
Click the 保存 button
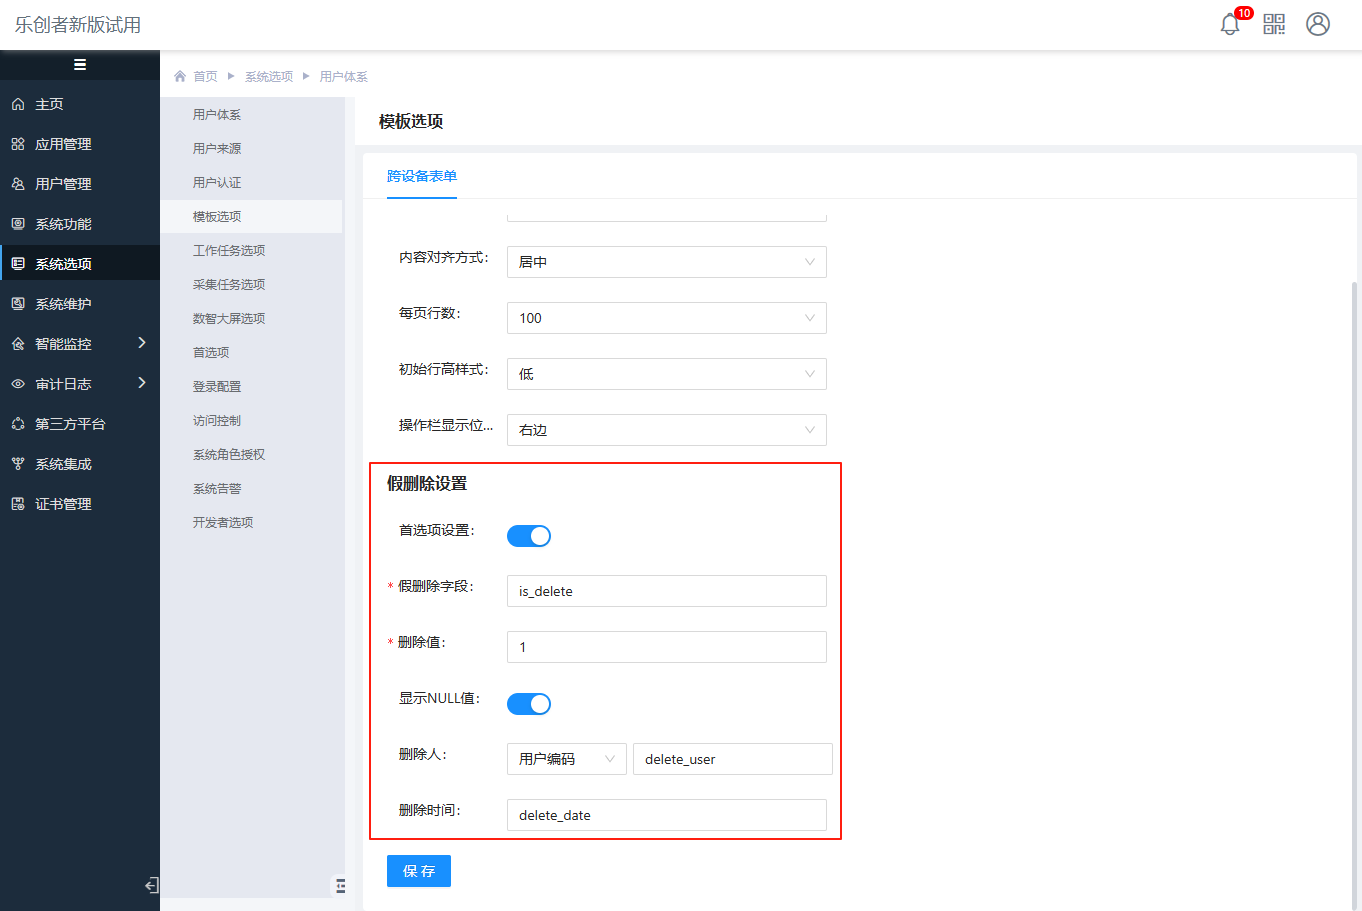(x=418, y=871)
